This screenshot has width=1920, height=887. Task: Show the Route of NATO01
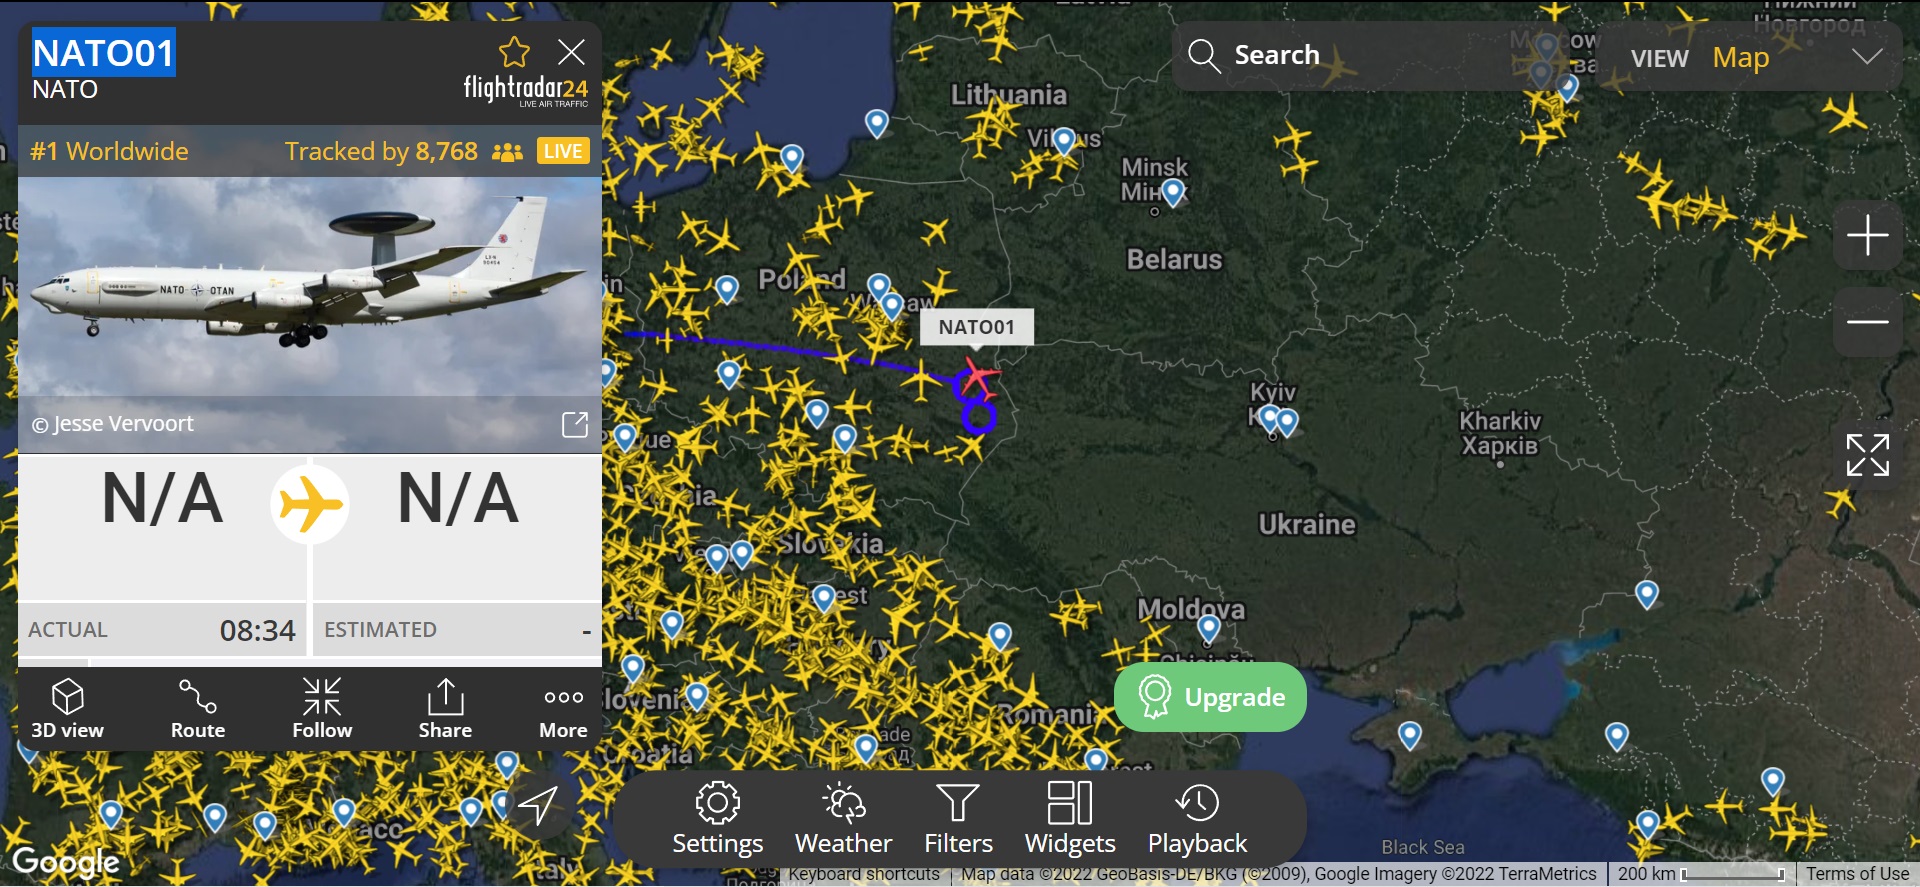(198, 709)
